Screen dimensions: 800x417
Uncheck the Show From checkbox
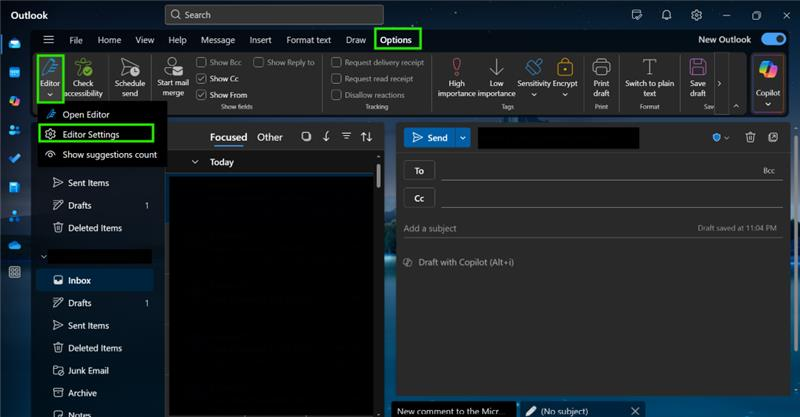(x=202, y=95)
